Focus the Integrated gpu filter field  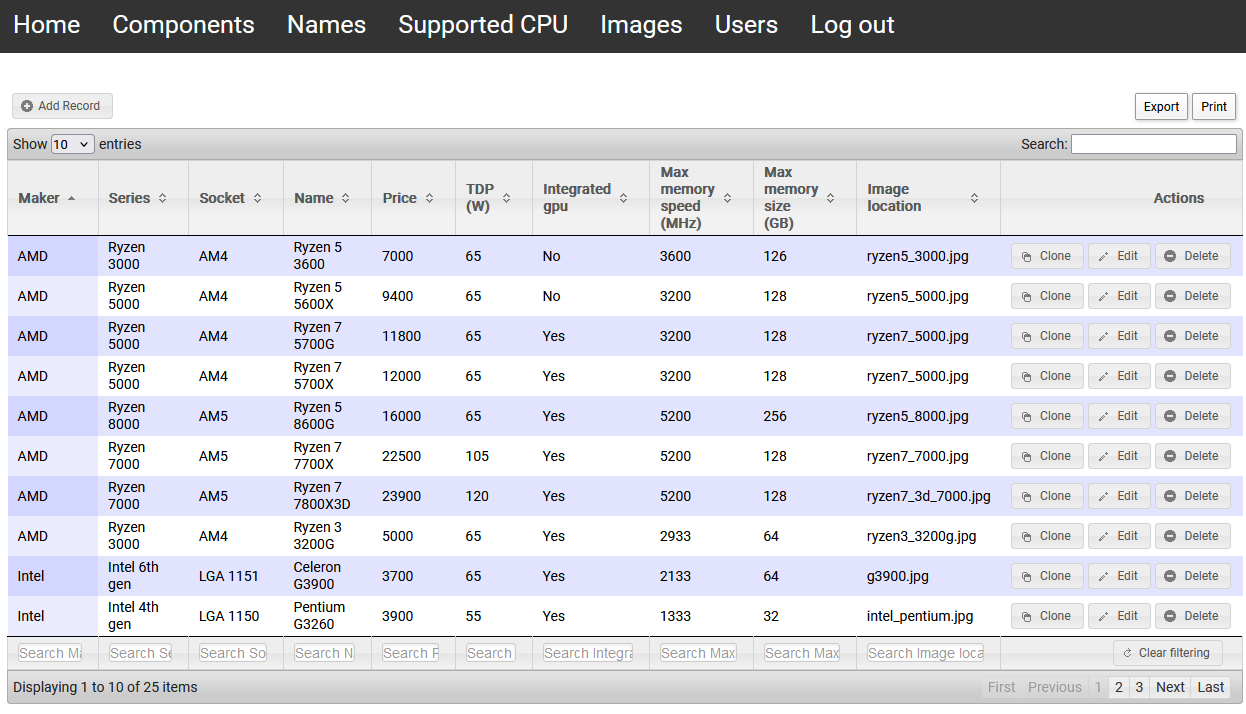pos(588,653)
